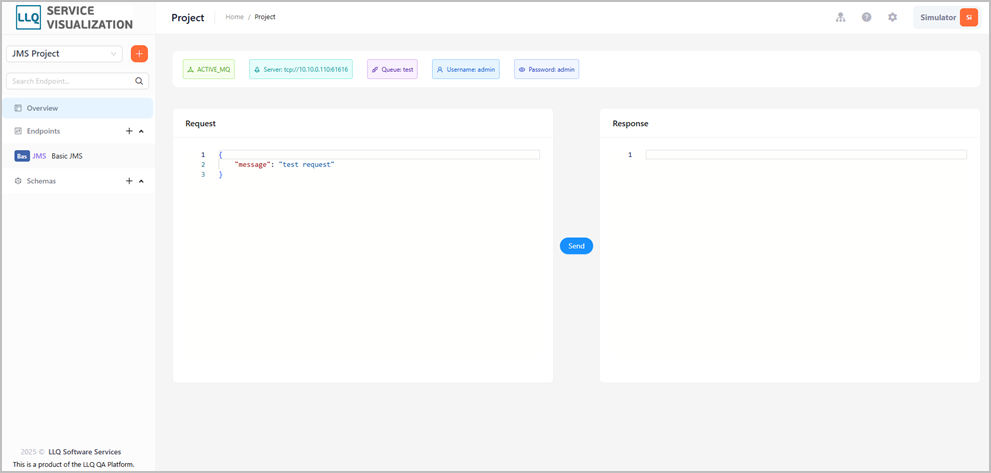Click the Search Endpoint input field
Screen dimensions: 991x473
(x=78, y=81)
